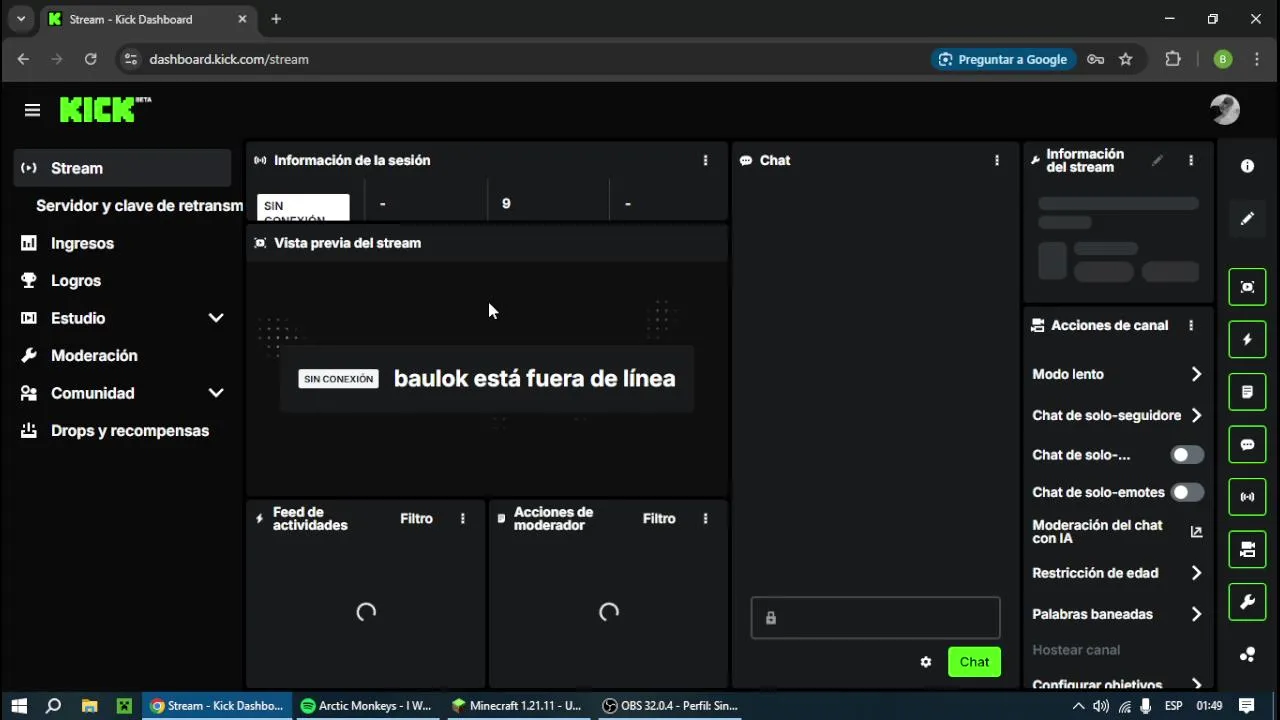The height and width of the screenshot is (720, 1280).
Task: Open the Windows Start menu
Action: coord(19,705)
